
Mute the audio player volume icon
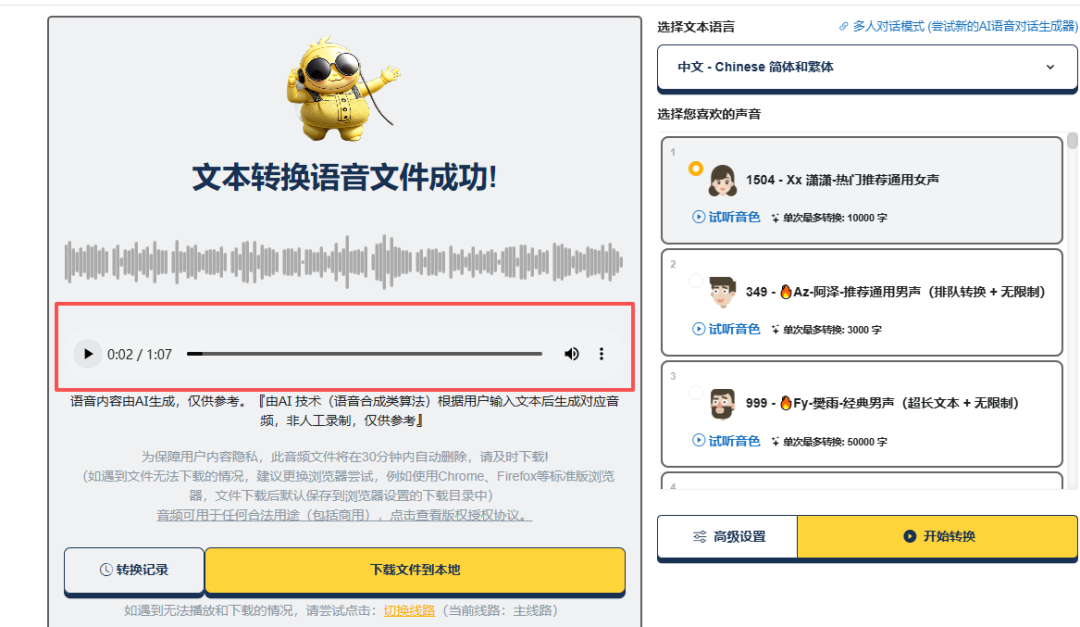click(572, 354)
